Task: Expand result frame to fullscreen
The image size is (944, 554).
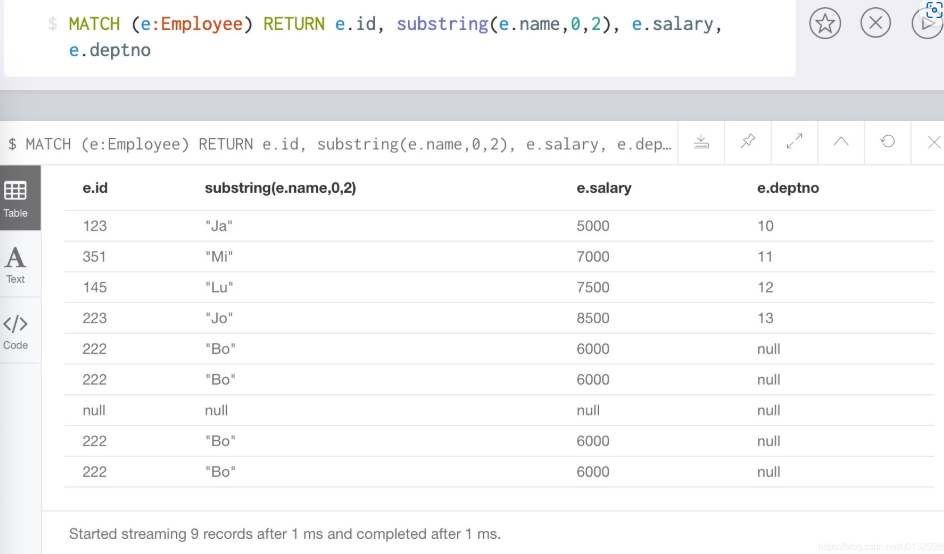Action: pyautogui.click(x=794, y=142)
